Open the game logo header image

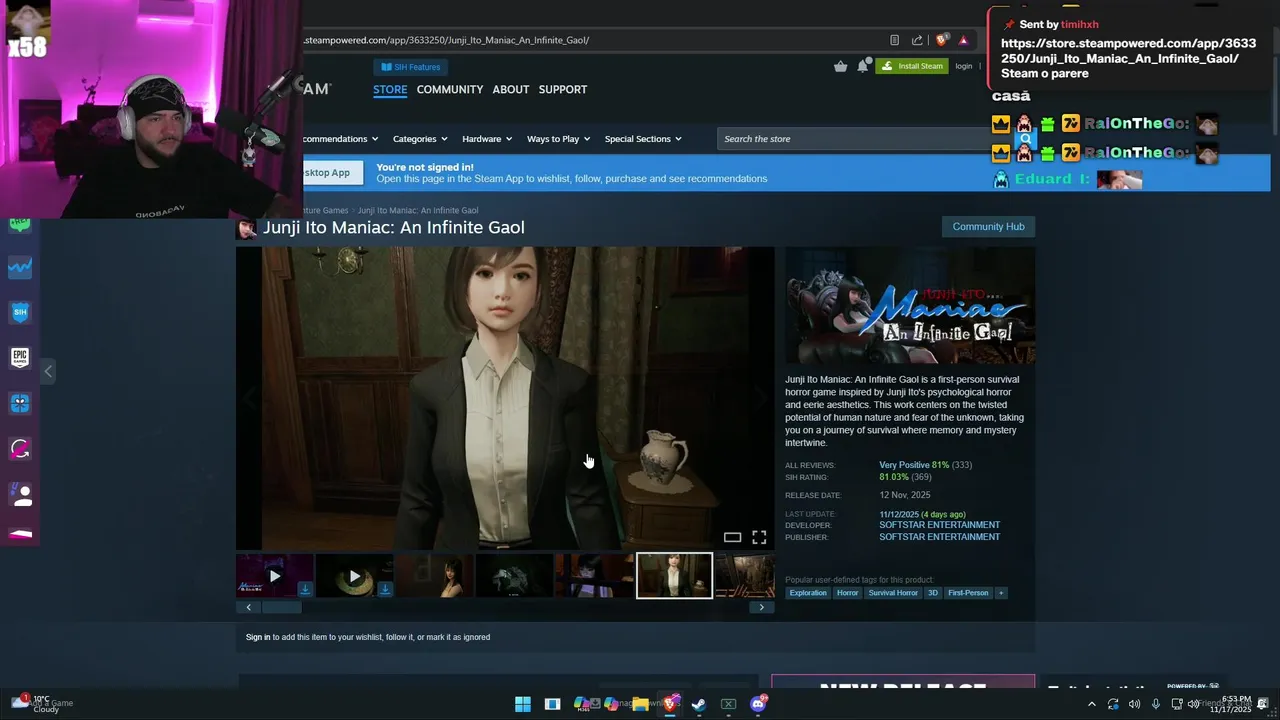pos(910,305)
